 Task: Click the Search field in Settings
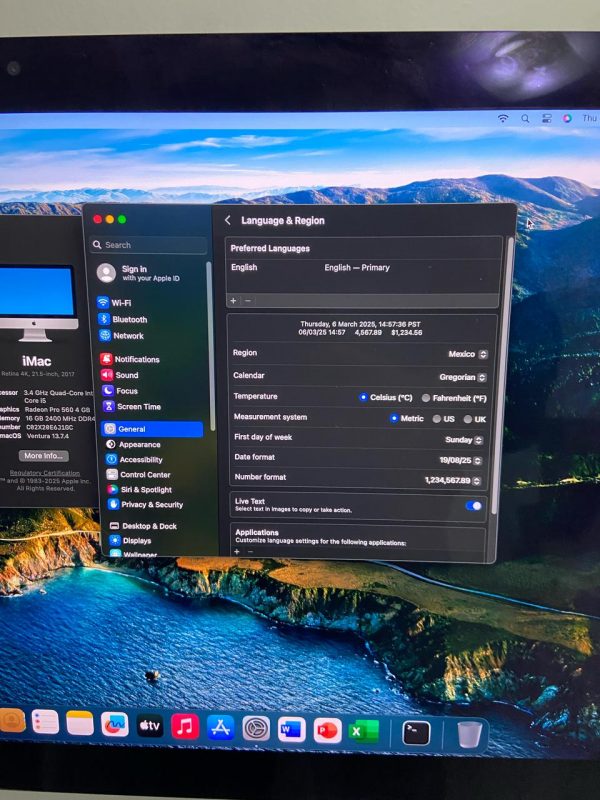click(150, 245)
